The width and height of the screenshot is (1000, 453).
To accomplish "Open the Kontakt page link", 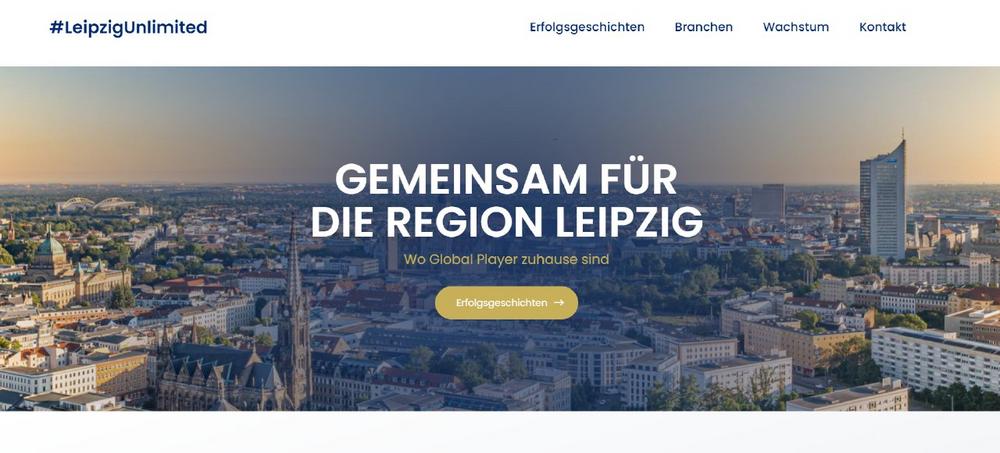I will [x=882, y=27].
